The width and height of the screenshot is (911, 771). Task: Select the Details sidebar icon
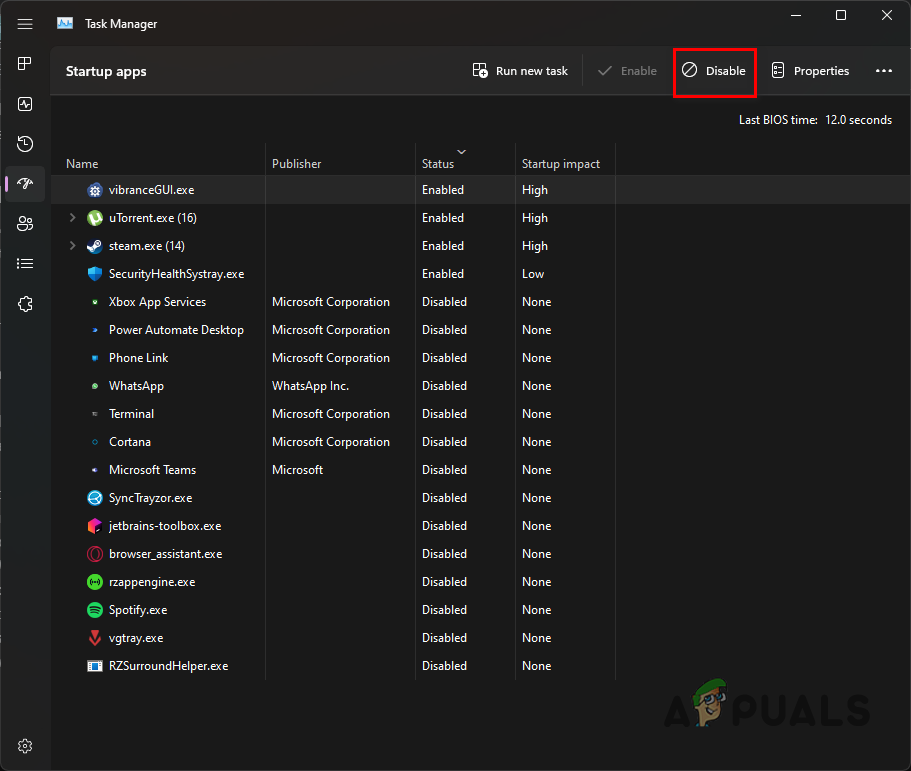(24, 263)
